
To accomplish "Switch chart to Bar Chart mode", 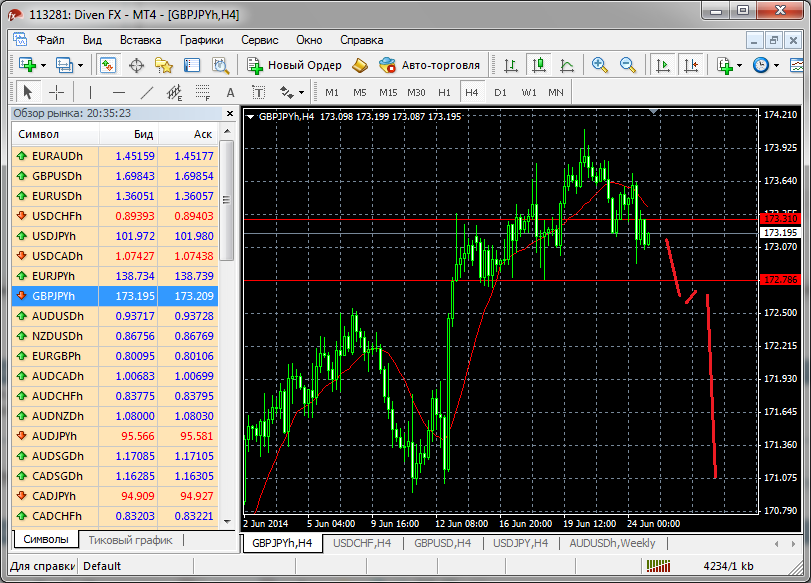I will coord(510,65).
